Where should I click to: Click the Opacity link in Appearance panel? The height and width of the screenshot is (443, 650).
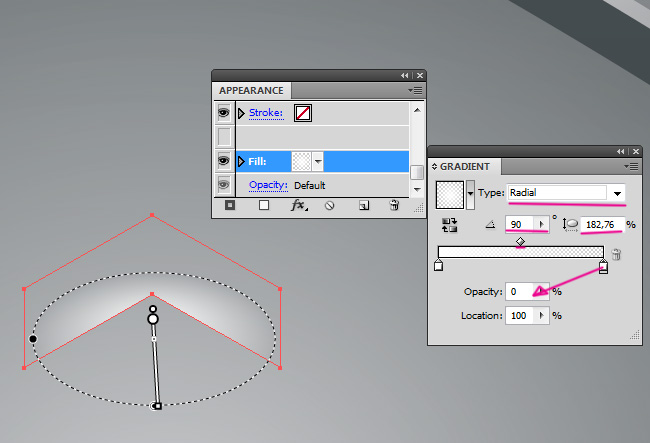(x=268, y=185)
